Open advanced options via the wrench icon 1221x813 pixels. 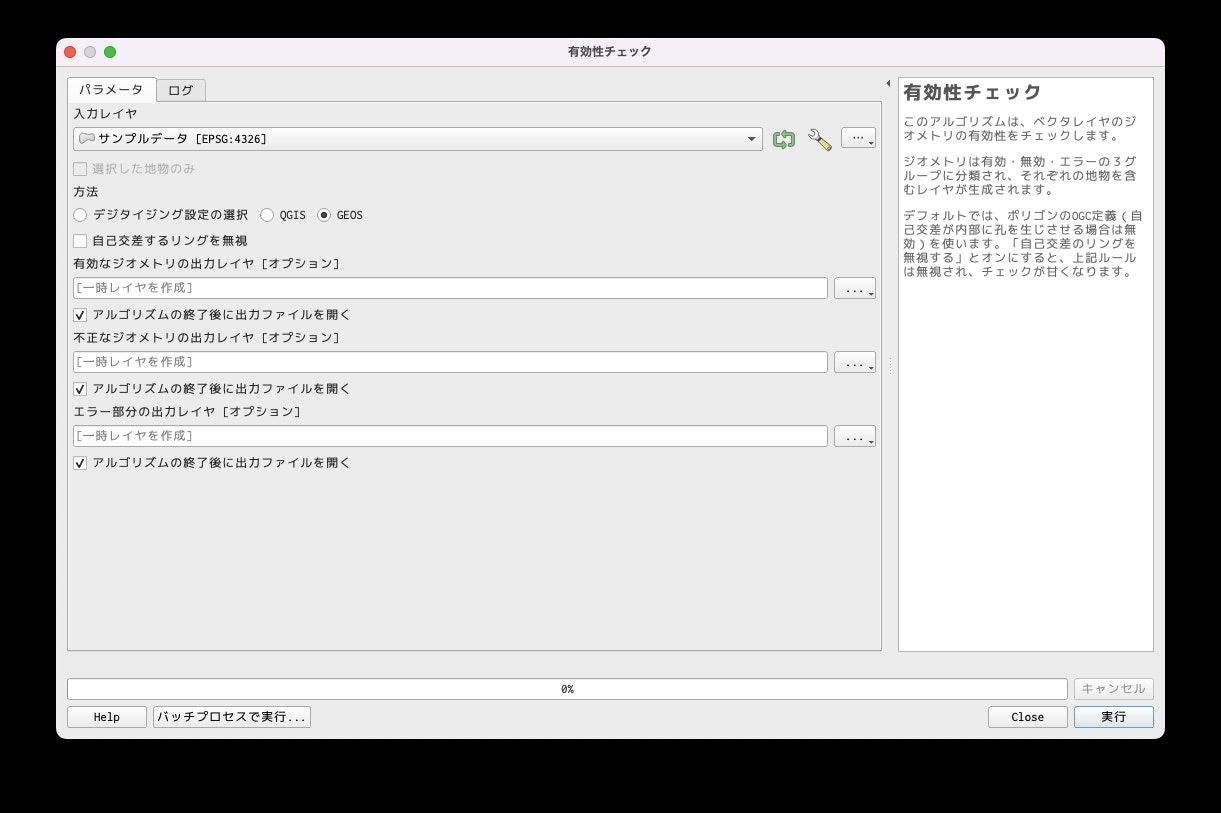pos(820,140)
